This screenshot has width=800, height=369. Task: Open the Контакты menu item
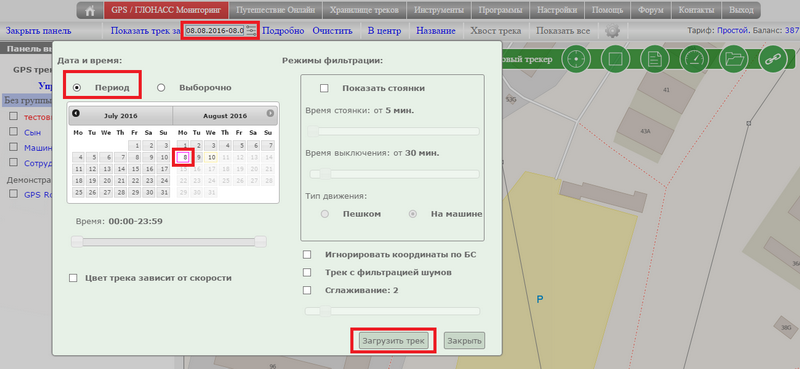696,10
